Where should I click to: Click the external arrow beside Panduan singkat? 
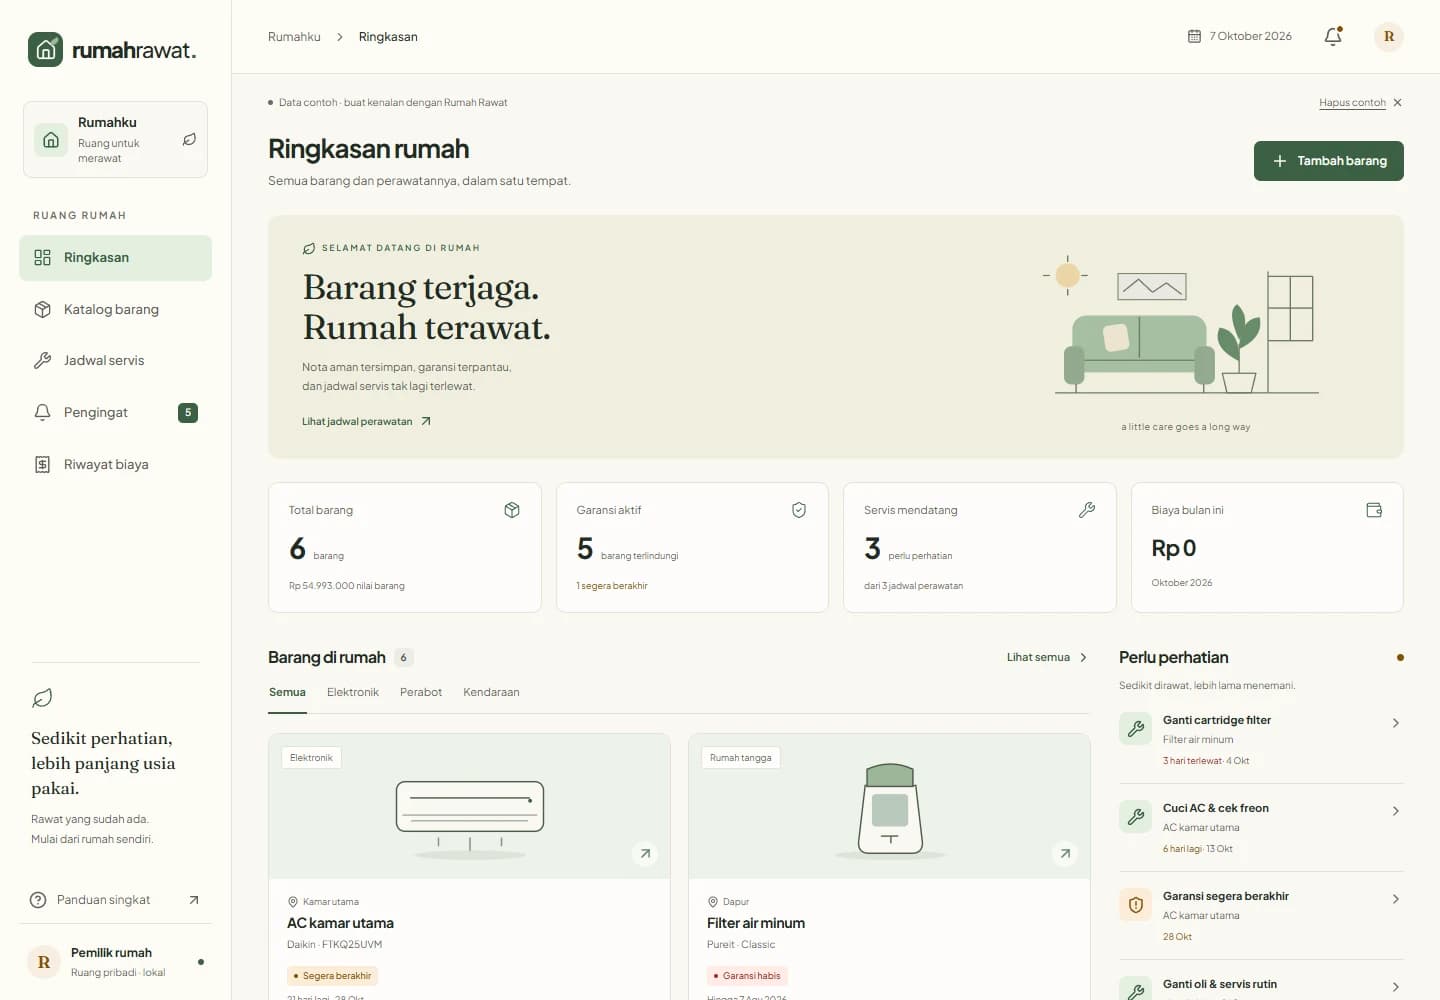point(194,900)
